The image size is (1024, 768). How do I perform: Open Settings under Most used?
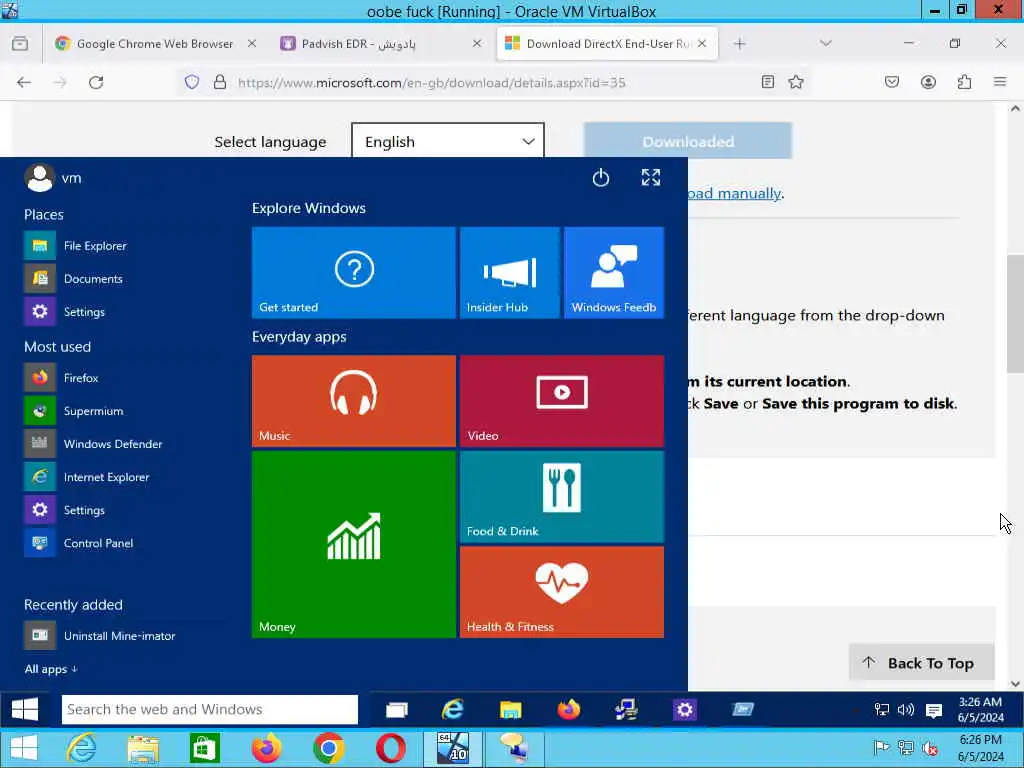(x=65, y=510)
